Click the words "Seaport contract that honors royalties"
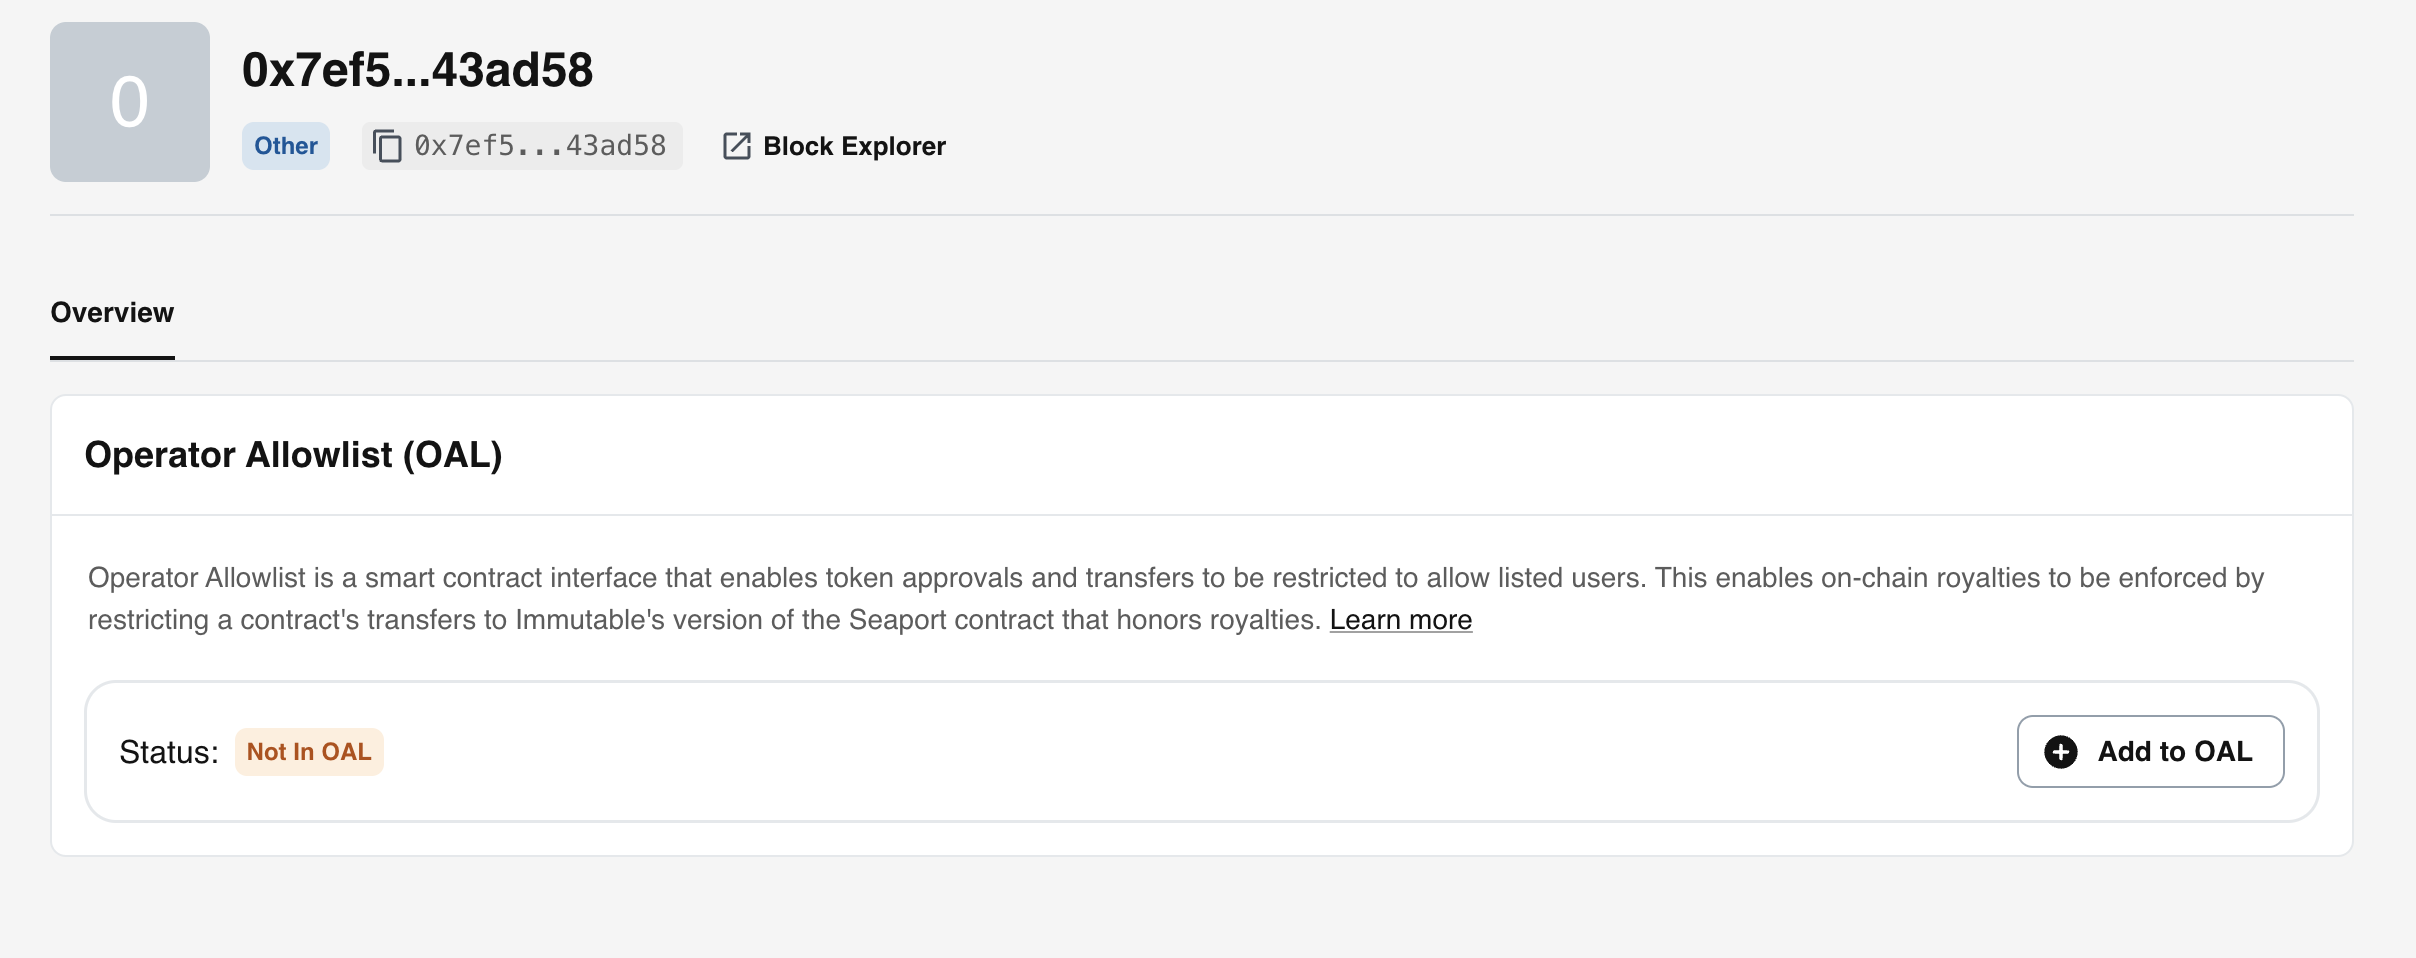Image resolution: width=2416 pixels, height=958 pixels. coord(1084,620)
